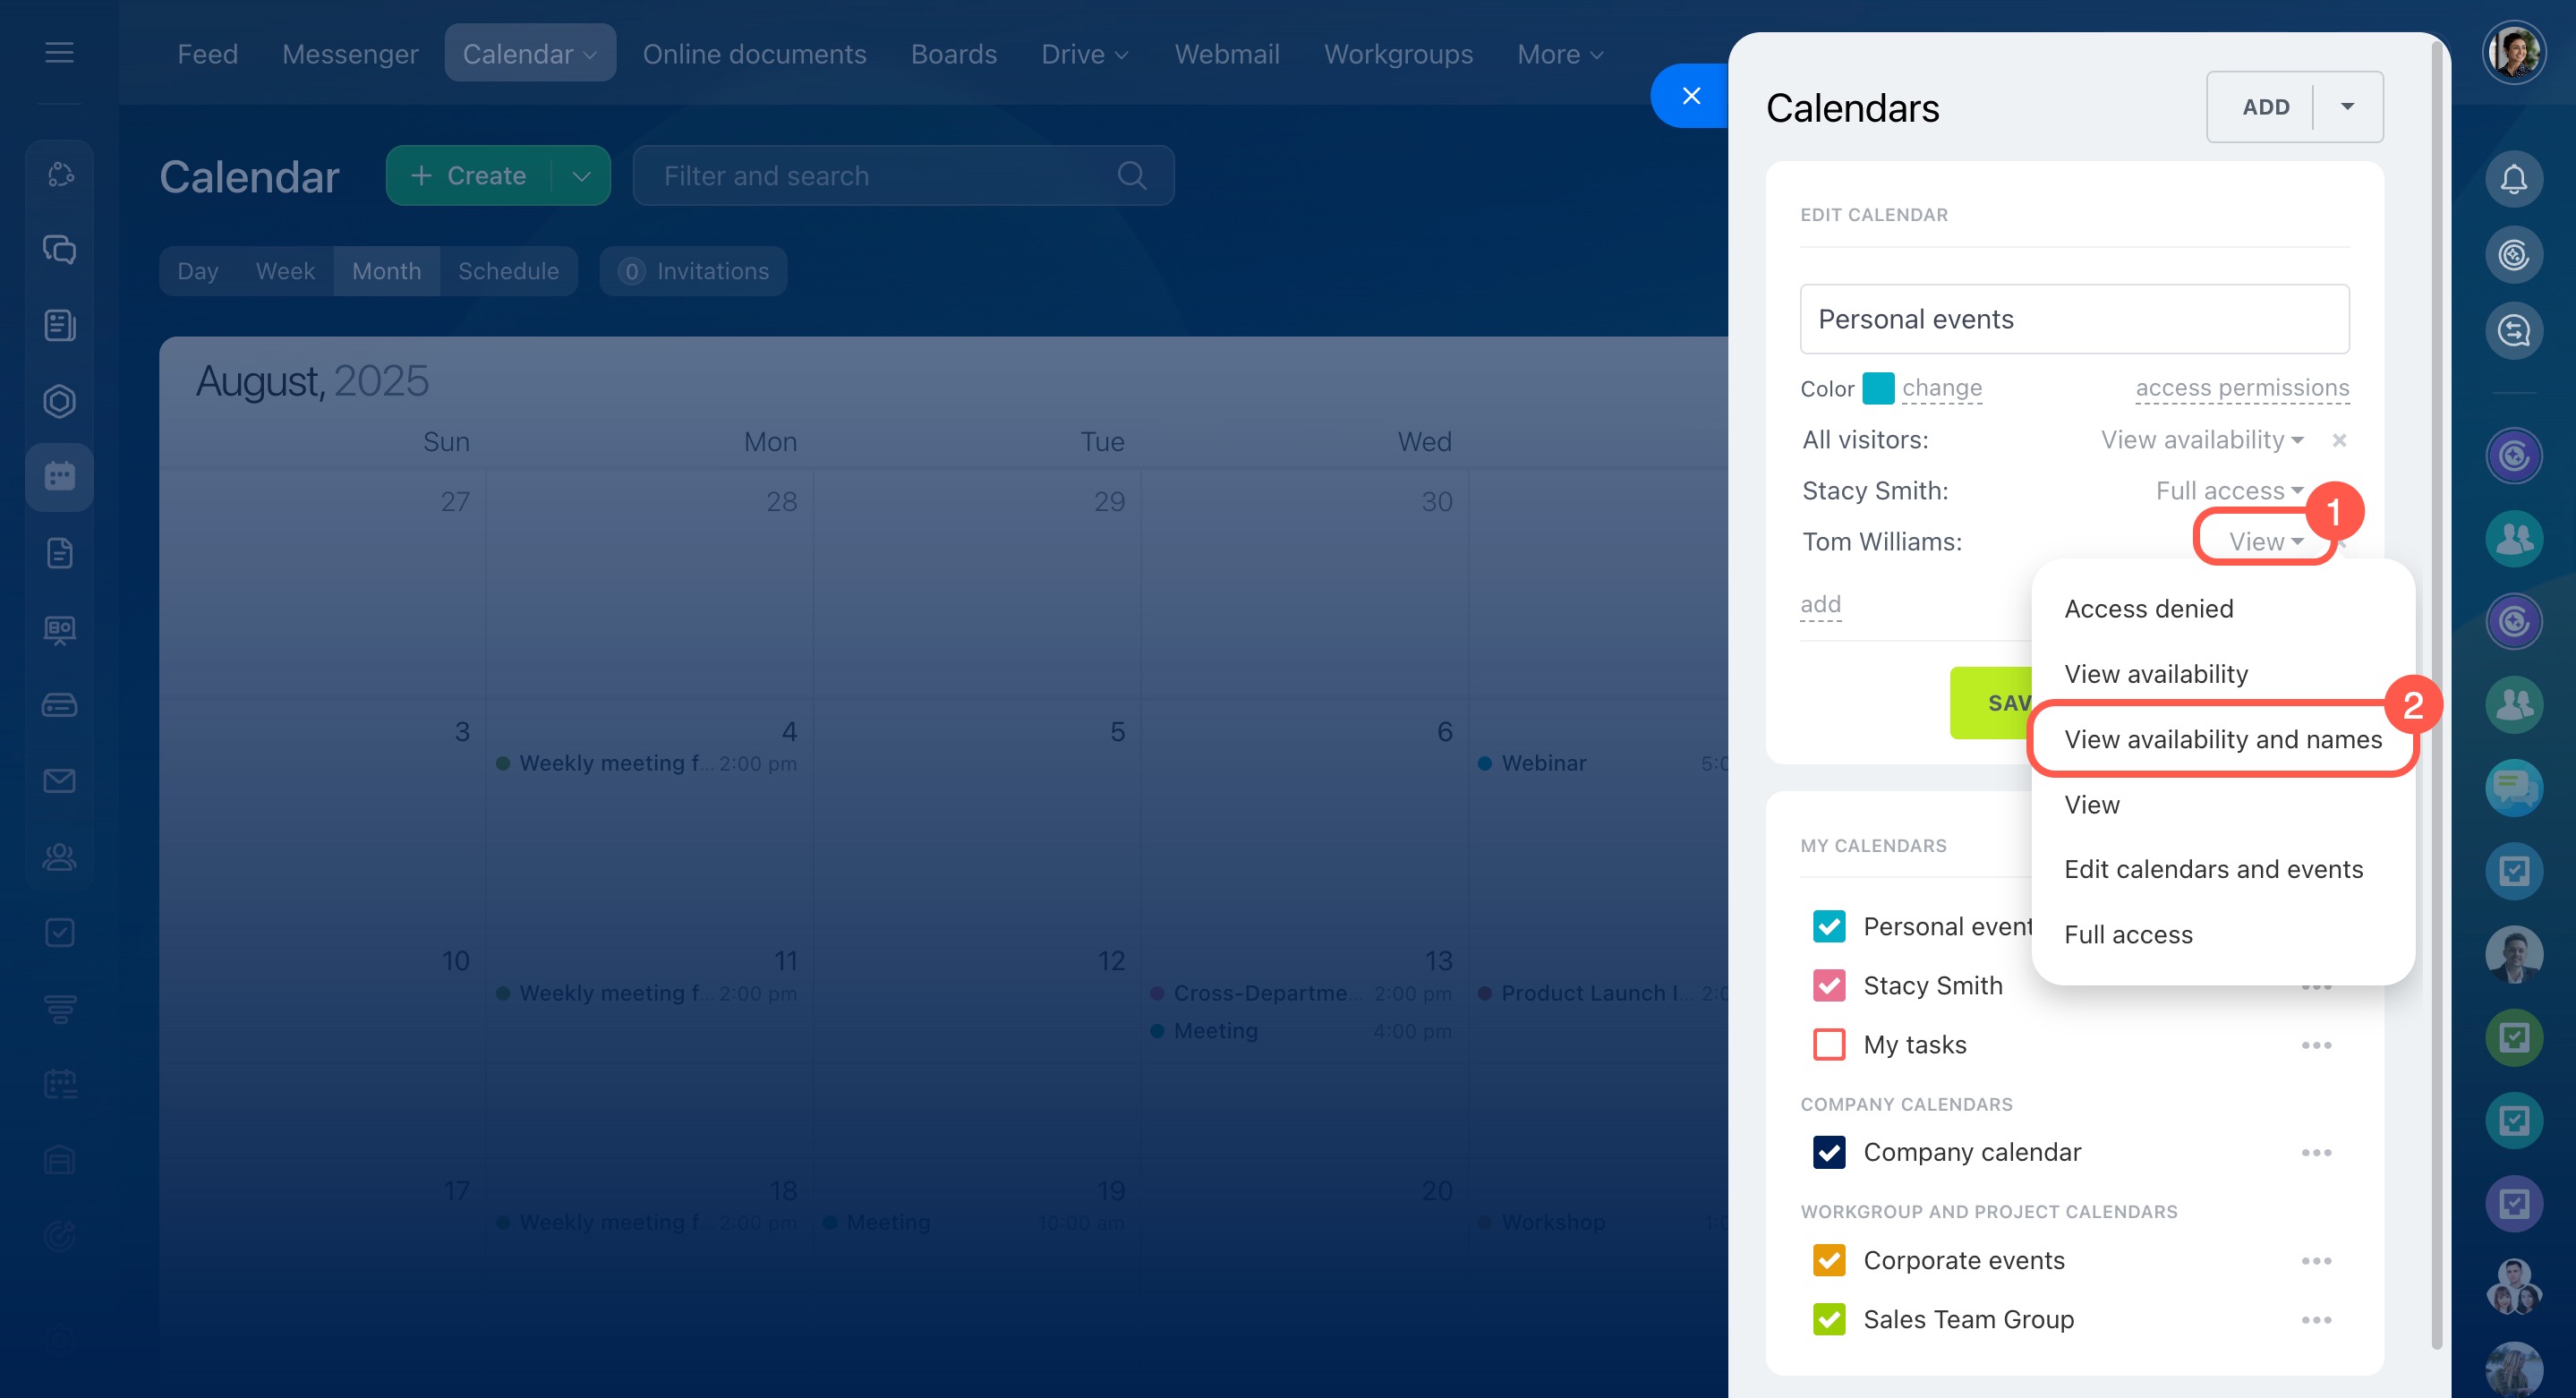The width and height of the screenshot is (2576, 1398).
Task: Select View availability and names option
Action: pyautogui.click(x=2222, y=739)
